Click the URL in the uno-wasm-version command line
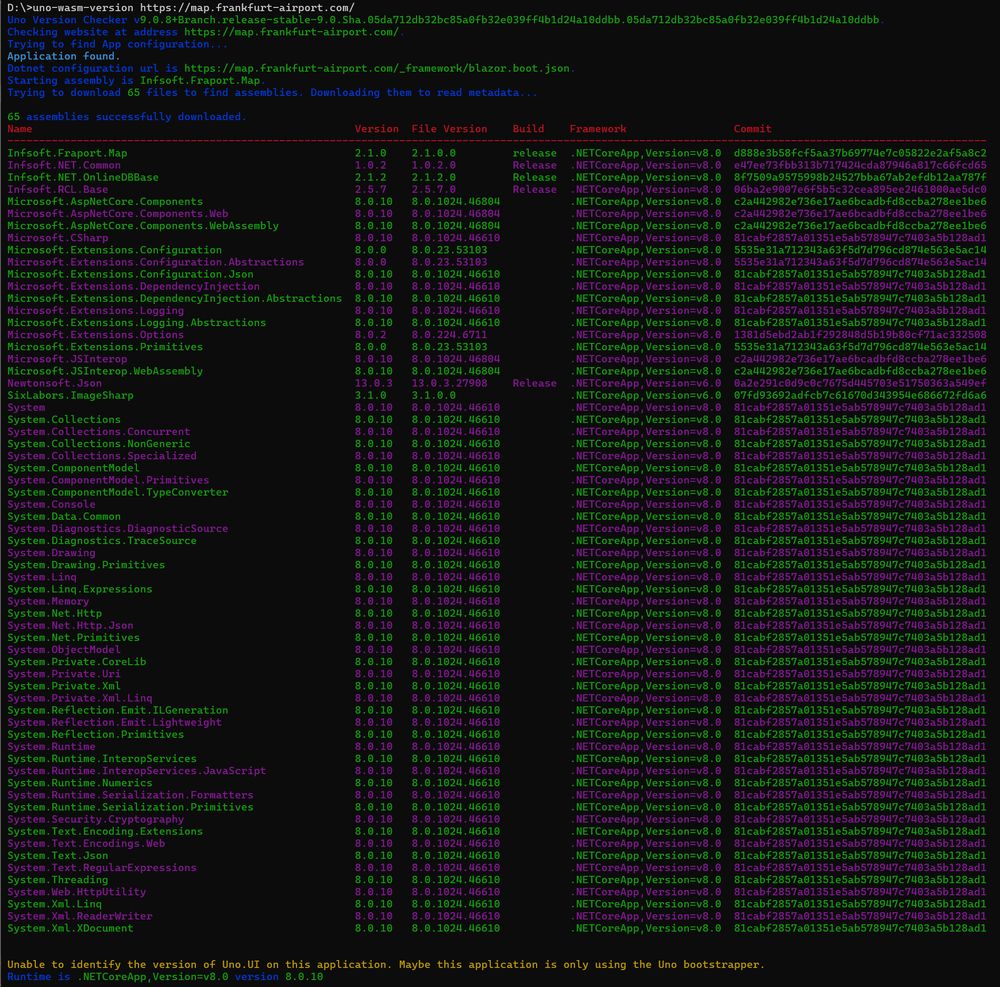This screenshot has height=987, width=1000. pyautogui.click(x=247, y=8)
